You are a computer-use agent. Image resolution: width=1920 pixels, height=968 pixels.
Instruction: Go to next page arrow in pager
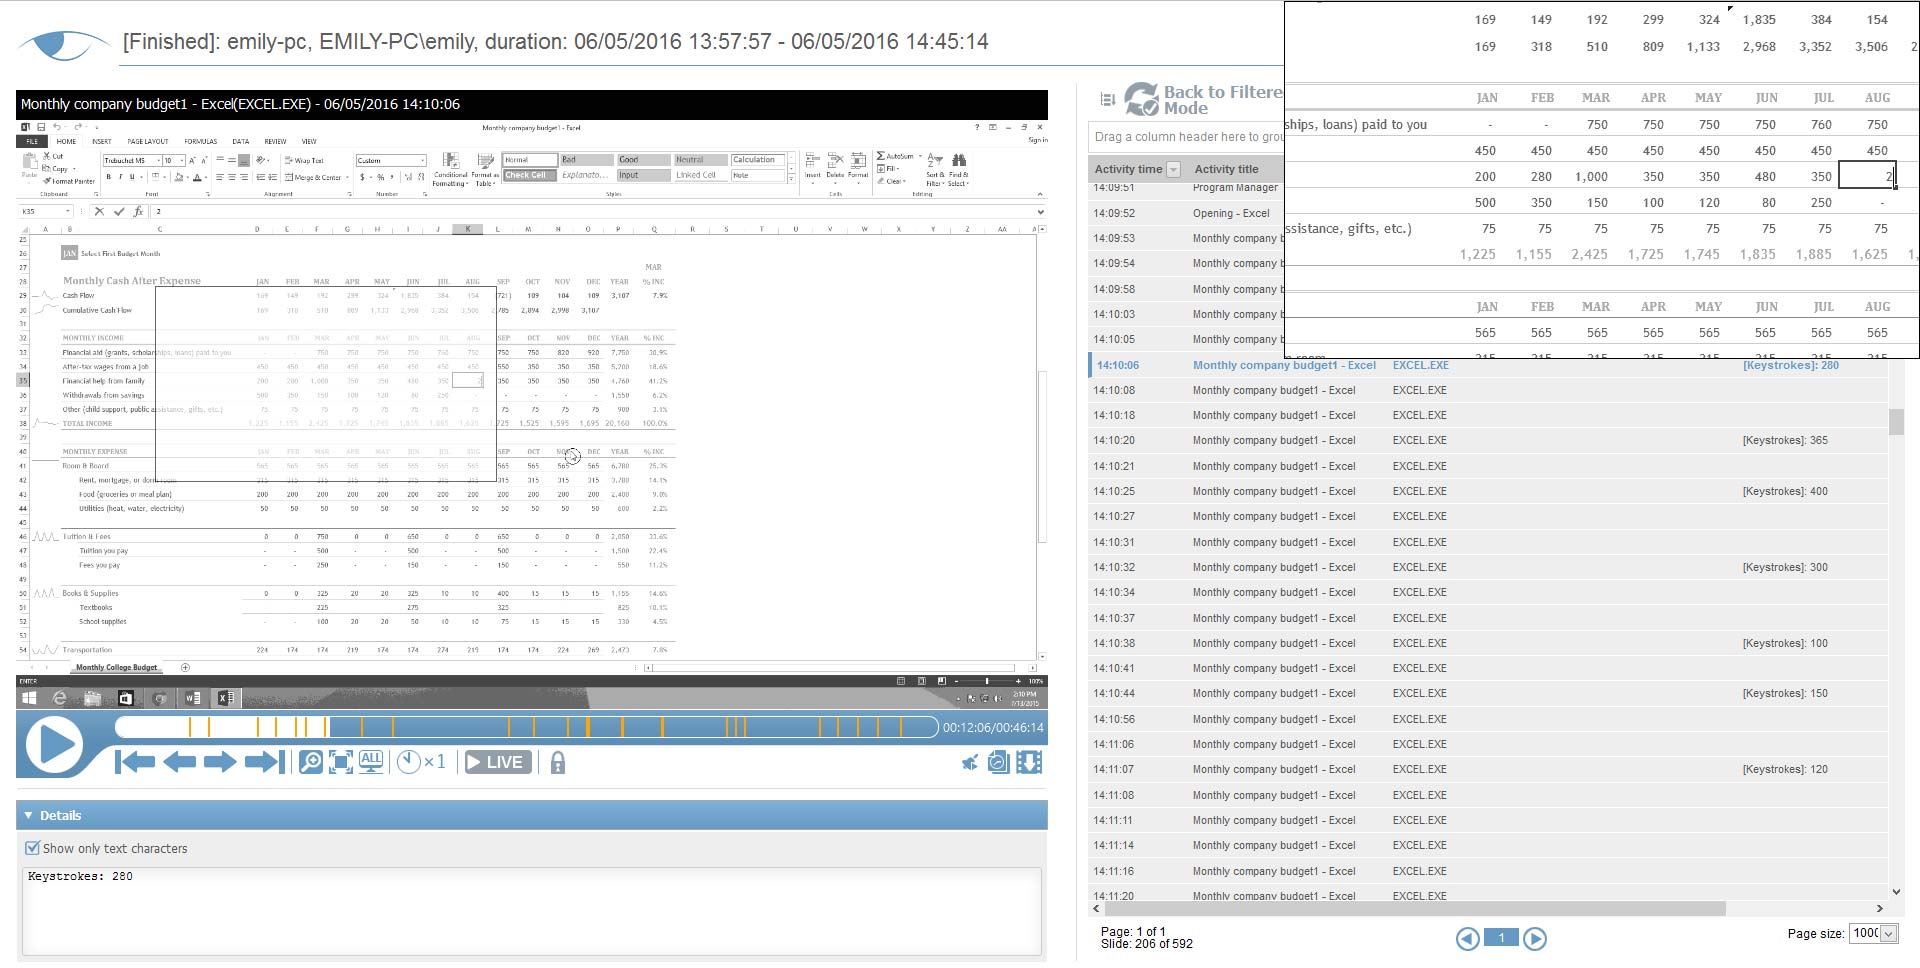[1535, 938]
